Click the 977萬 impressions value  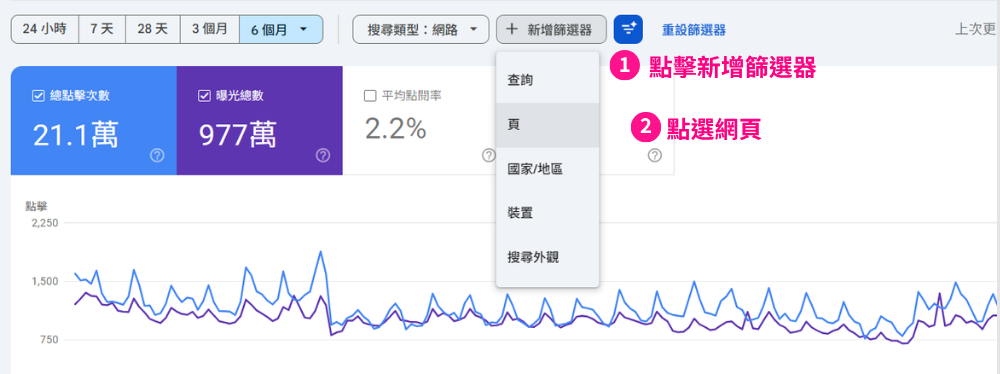238,135
